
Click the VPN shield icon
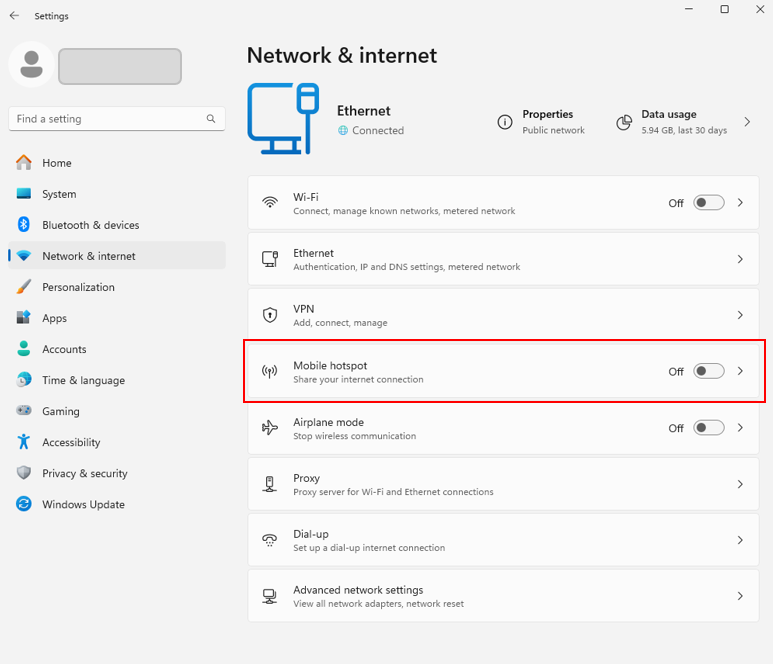pos(270,315)
